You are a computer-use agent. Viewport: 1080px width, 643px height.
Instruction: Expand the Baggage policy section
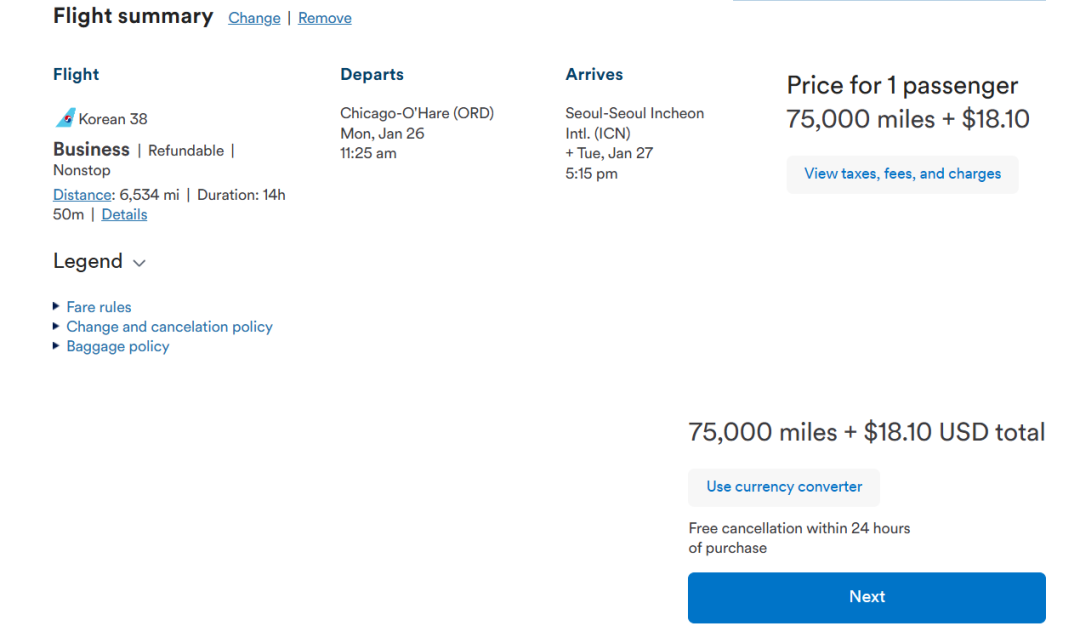(x=117, y=346)
